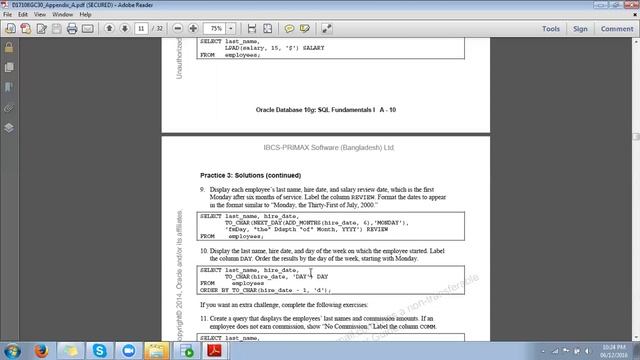
Task: Click the Fit One Full Page icon
Action: [267, 29]
